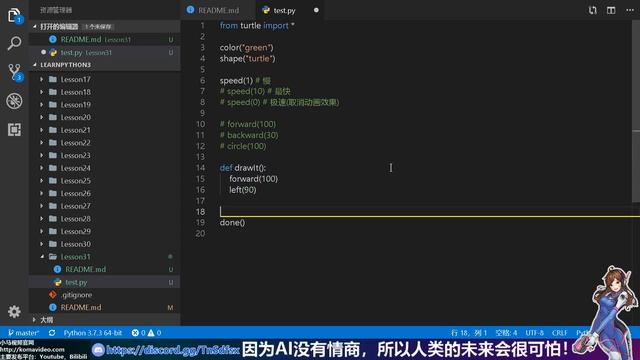640x360 pixels.
Task: Click the open changes icon in editor toolbar
Action: point(592,10)
